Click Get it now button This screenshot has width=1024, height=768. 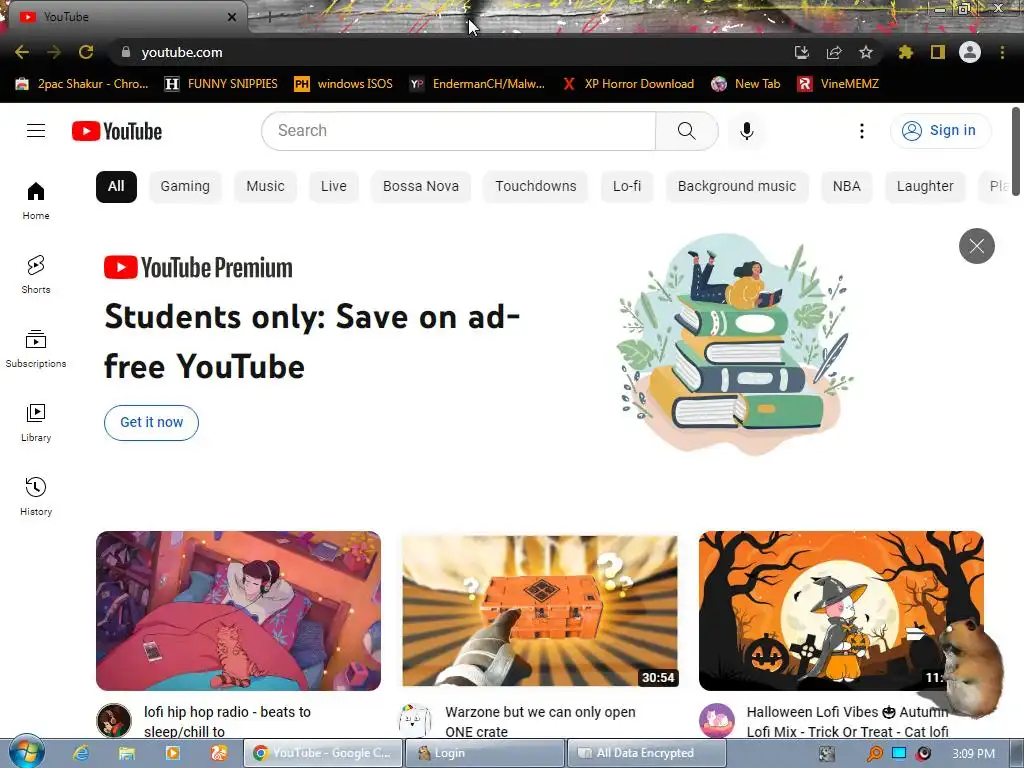point(152,423)
